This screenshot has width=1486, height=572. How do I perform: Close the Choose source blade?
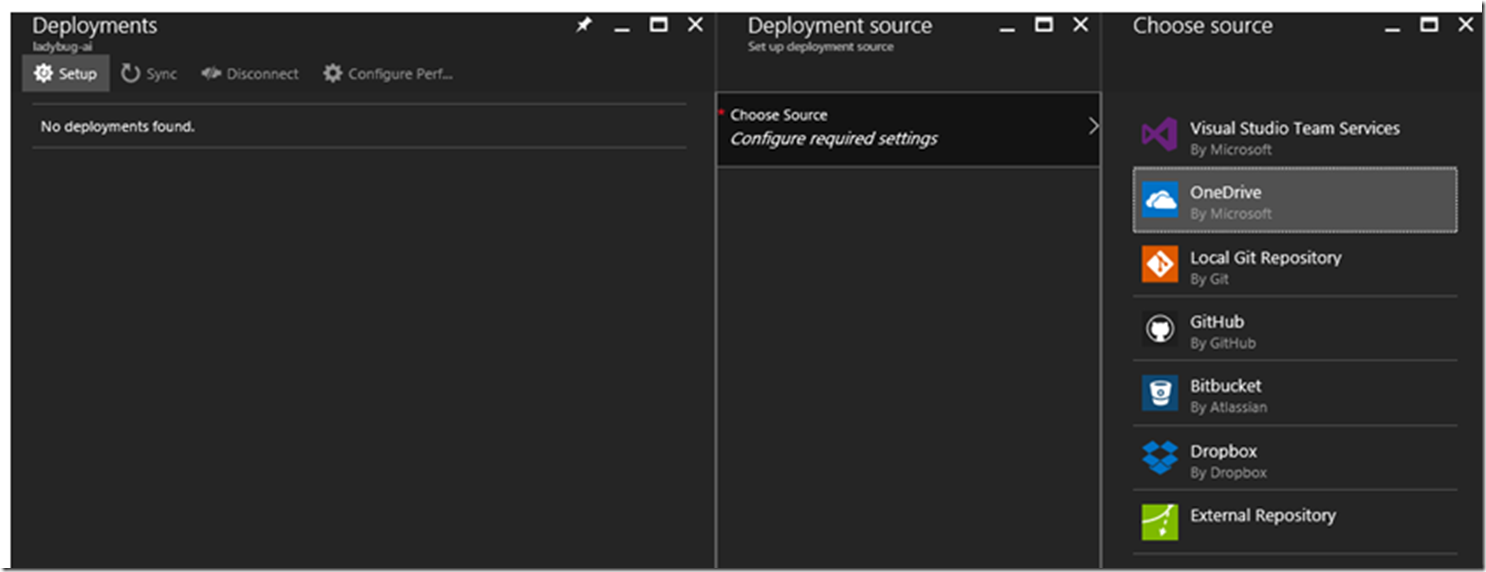[1466, 25]
